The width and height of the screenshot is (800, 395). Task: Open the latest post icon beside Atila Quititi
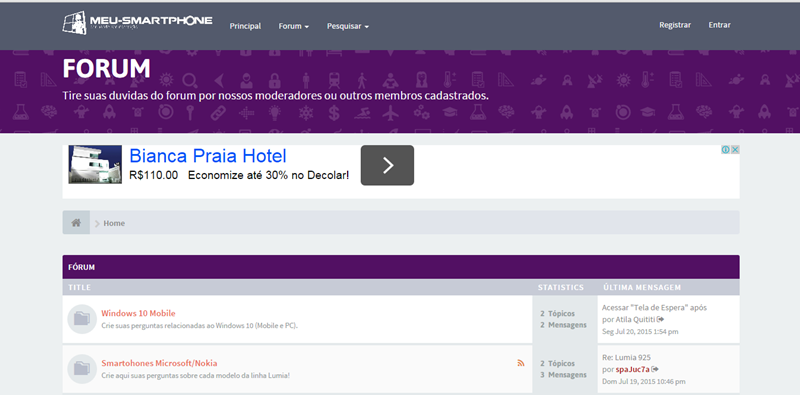(660, 319)
